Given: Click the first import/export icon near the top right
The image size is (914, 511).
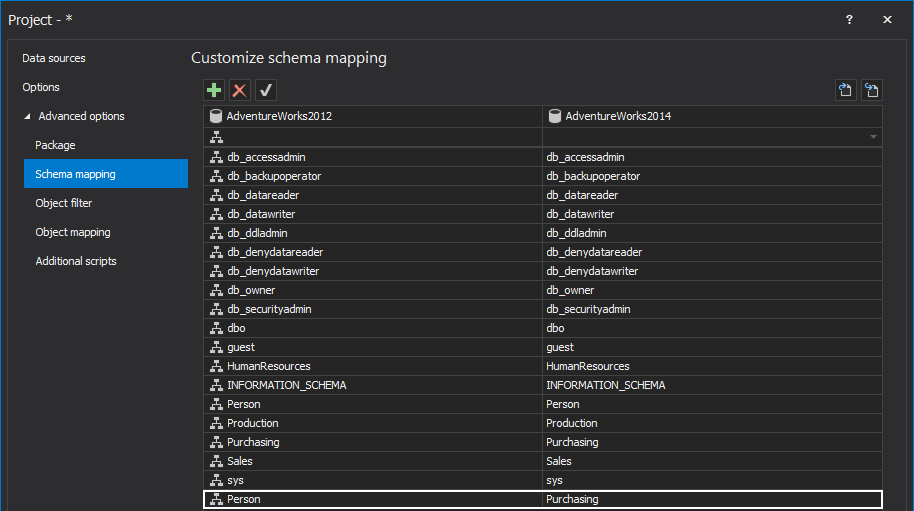Looking at the screenshot, I should [845, 90].
